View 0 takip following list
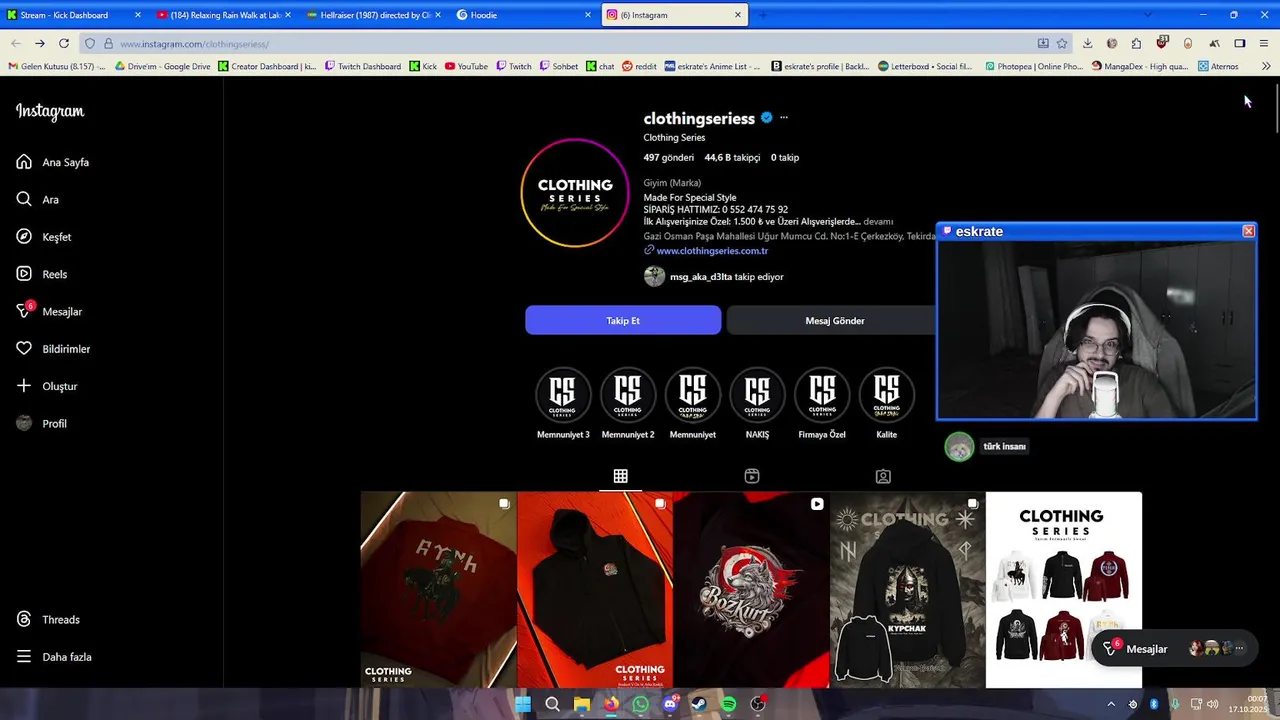 785,158
